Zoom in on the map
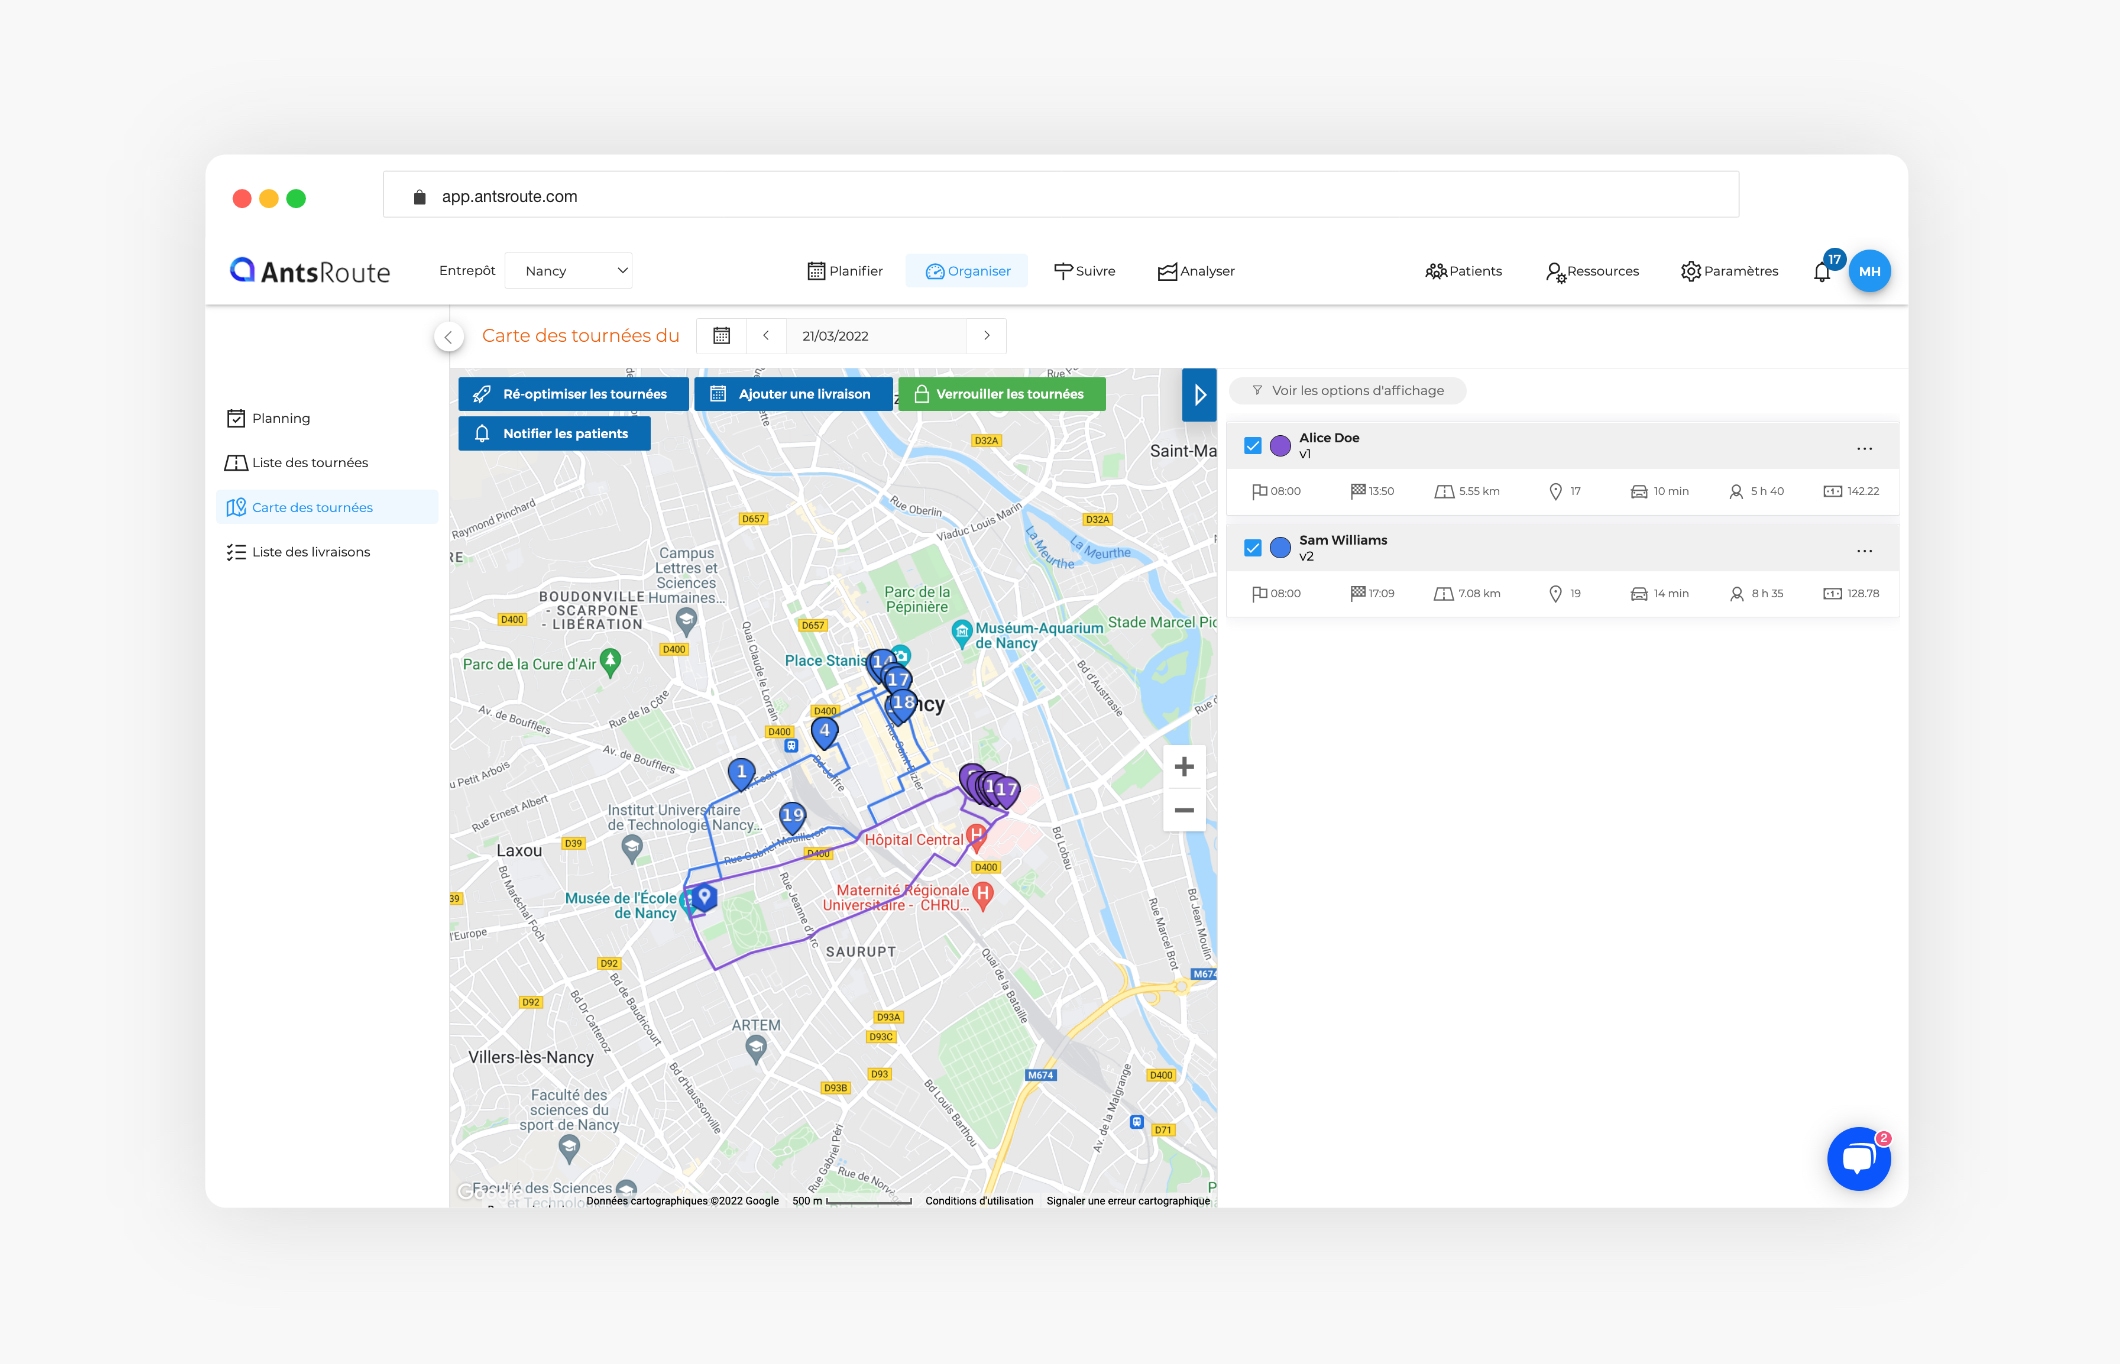2120x1365 pixels. pyautogui.click(x=1184, y=767)
